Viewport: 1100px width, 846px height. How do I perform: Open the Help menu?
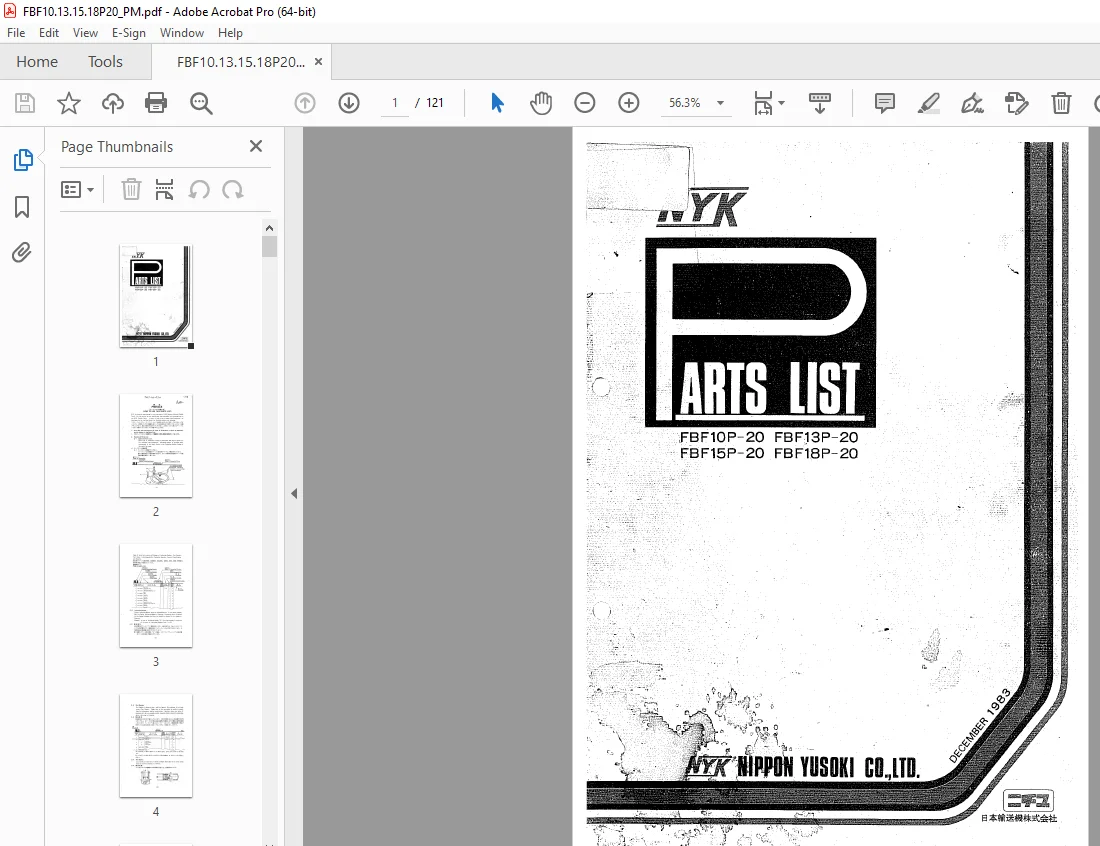(x=230, y=33)
